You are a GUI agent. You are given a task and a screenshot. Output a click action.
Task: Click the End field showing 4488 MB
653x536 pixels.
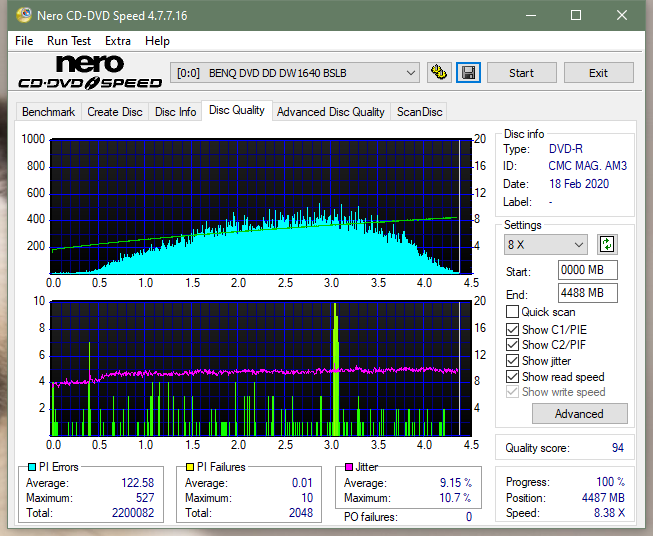point(587,293)
